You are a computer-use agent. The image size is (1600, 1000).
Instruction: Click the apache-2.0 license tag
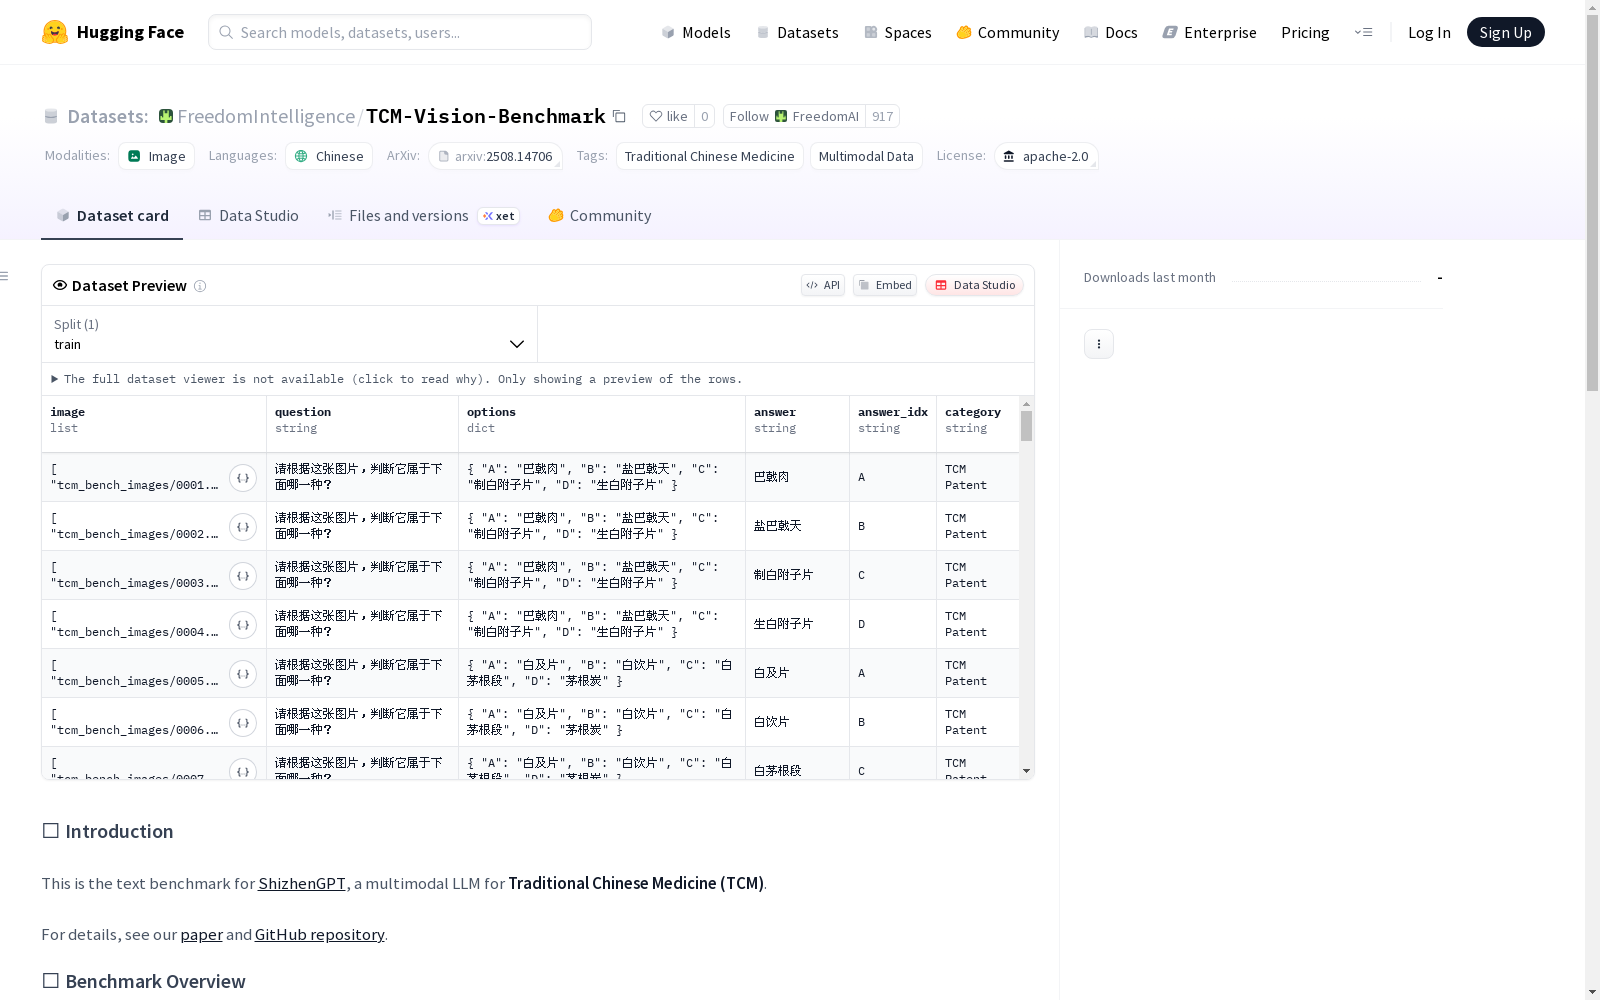pos(1046,156)
